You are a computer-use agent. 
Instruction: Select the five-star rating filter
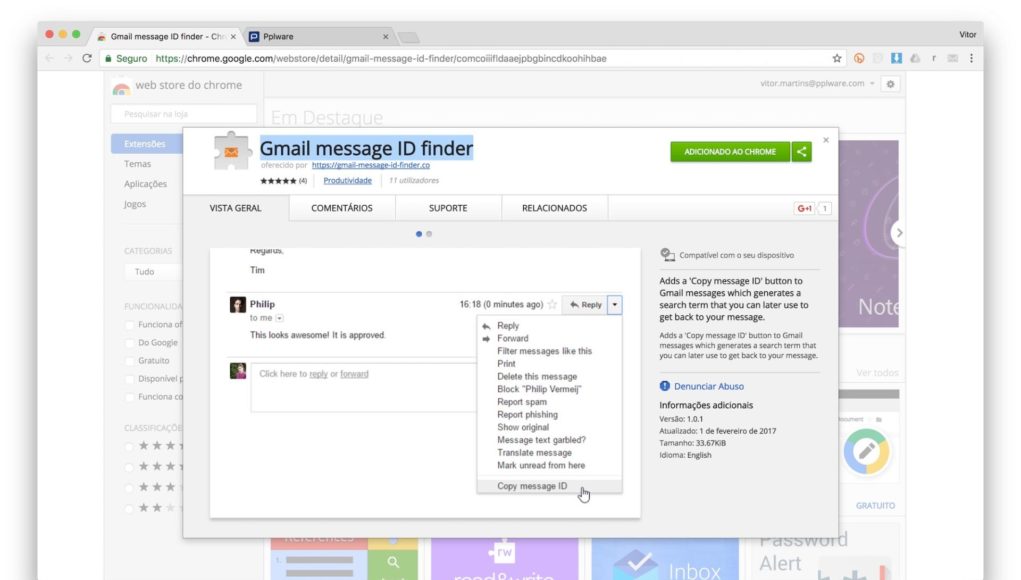128,446
